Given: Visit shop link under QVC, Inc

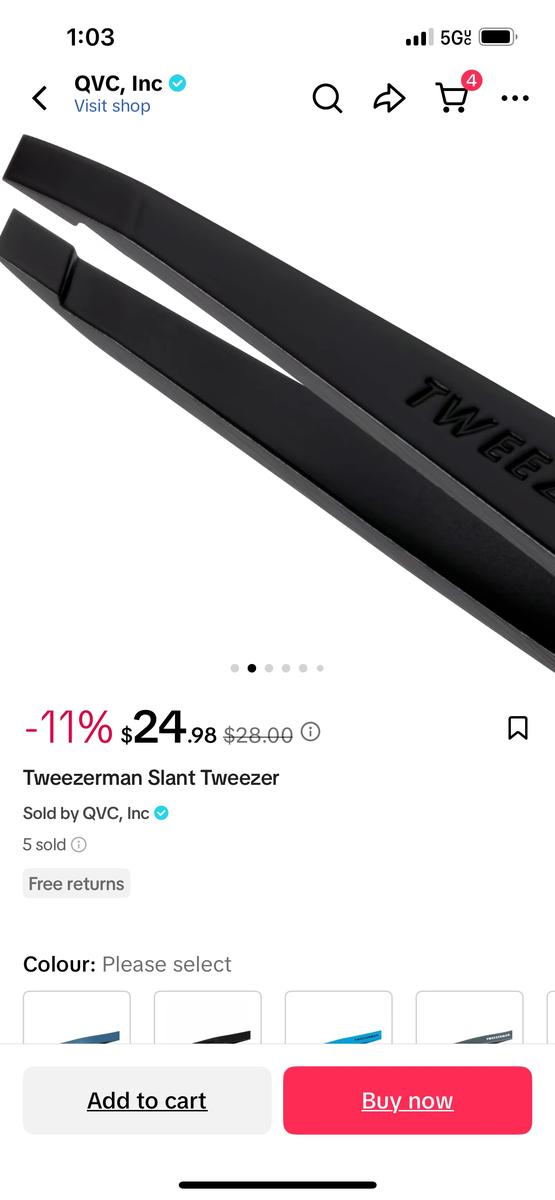Looking at the screenshot, I should click(x=112, y=106).
